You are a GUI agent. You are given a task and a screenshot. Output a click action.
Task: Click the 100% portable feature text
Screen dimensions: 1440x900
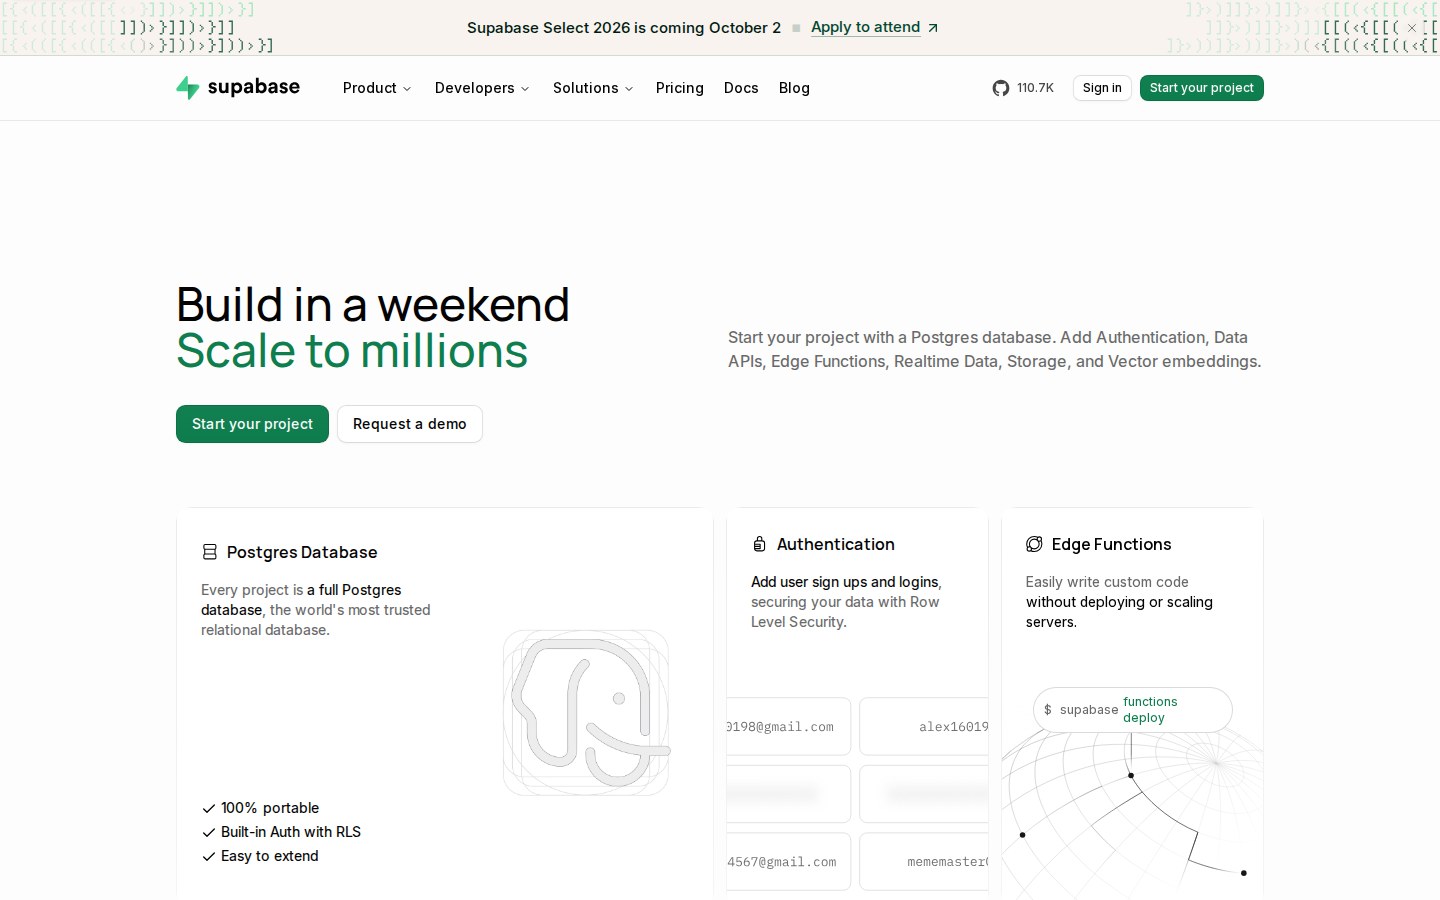tap(270, 808)
